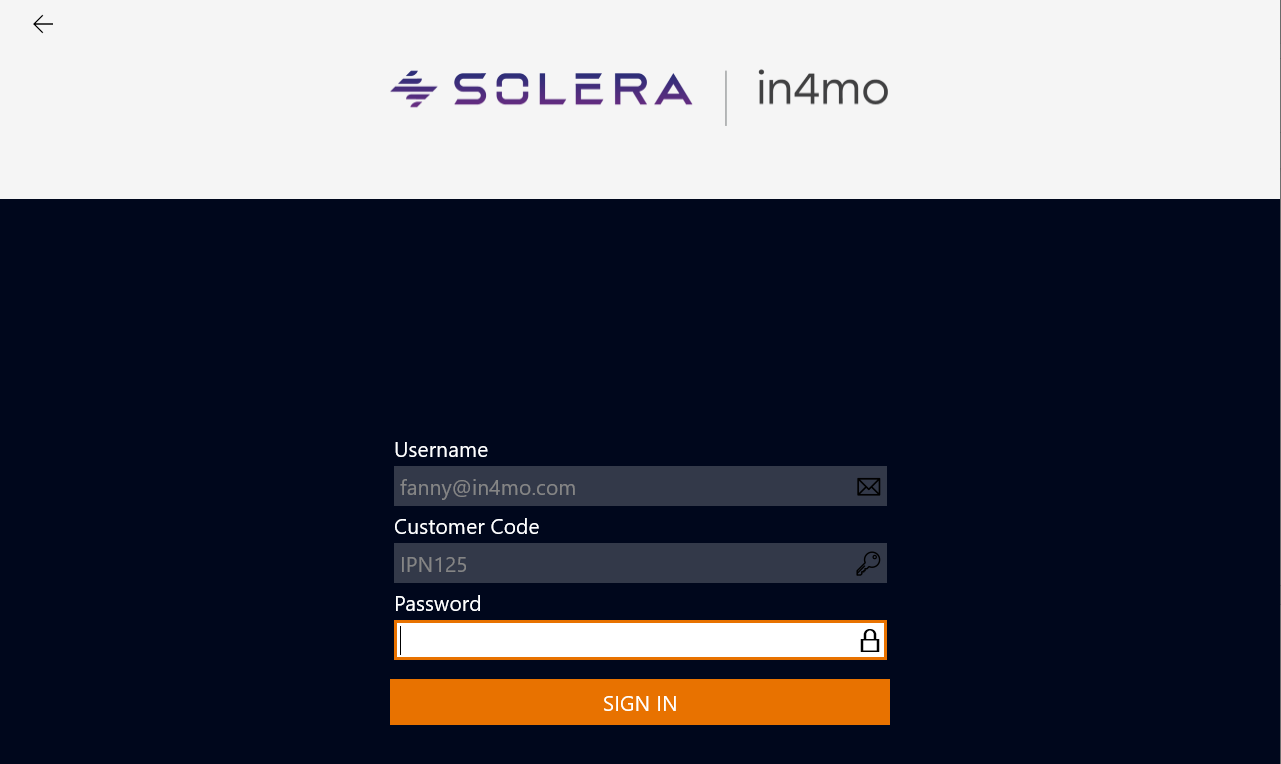1281x764 pixels.
Task: Click the vertical divider between the logos
Action: 726,97
